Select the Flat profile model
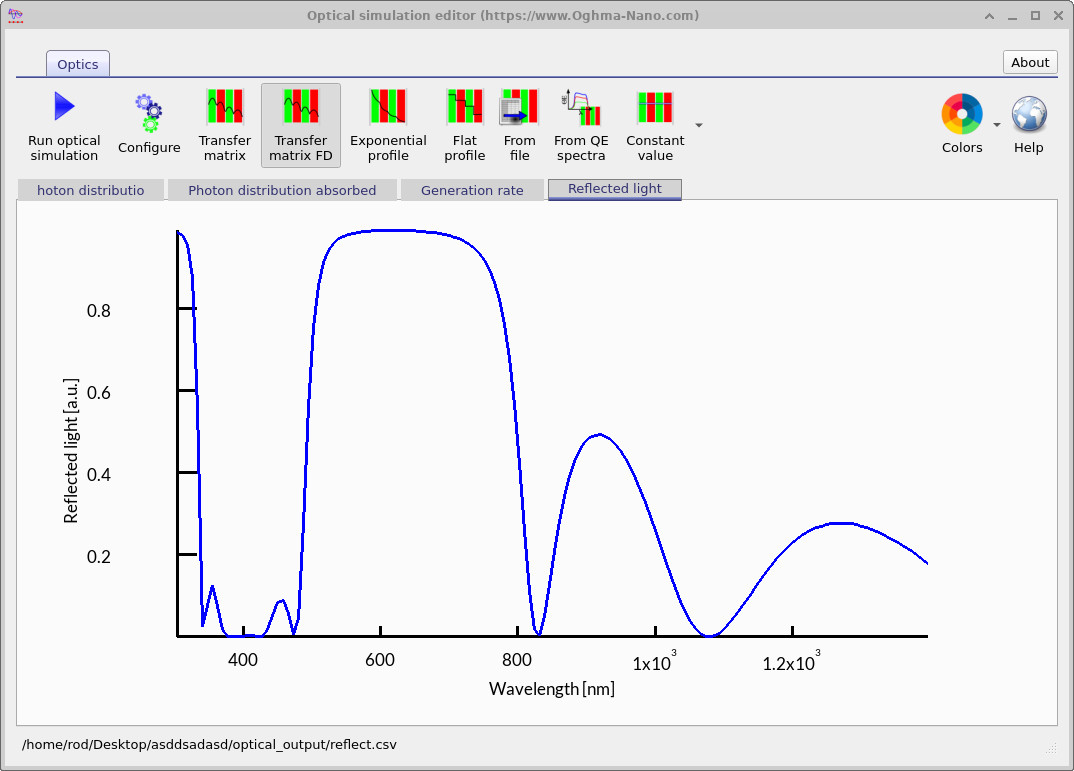Screen dimensions: 1074x771 pos(464,125)
